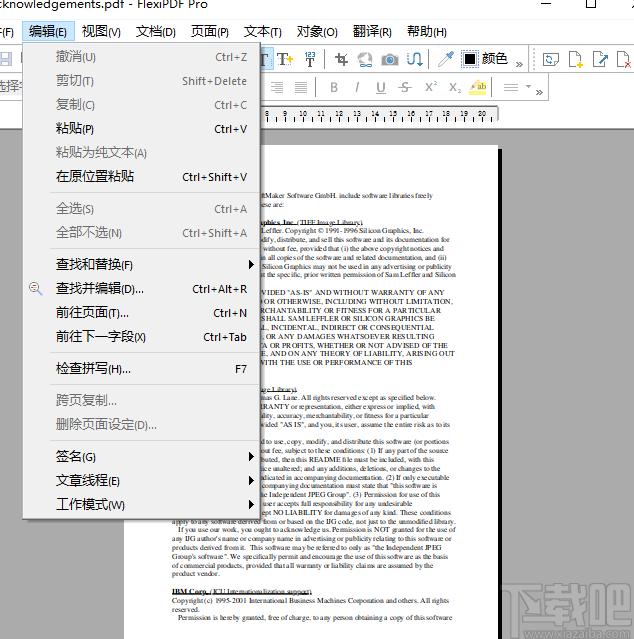The width and height of the screenshot is (634, 639).
Task: Expand the formatting toolbar overflow chevron
Action: click(539, 92)
